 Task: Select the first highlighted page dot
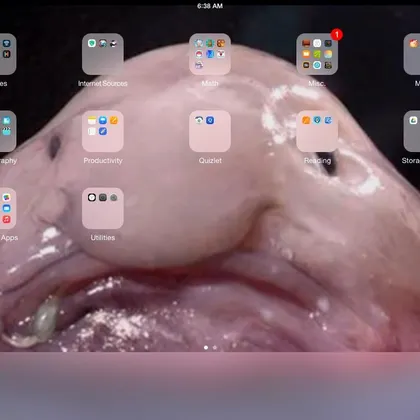(206, 348)
